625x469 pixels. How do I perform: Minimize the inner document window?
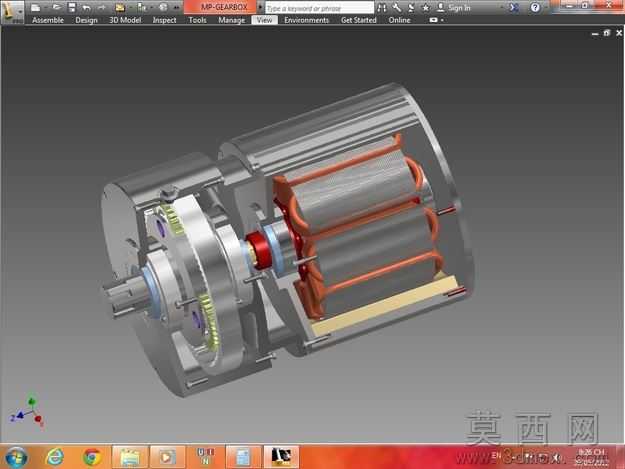click(595, 33)
